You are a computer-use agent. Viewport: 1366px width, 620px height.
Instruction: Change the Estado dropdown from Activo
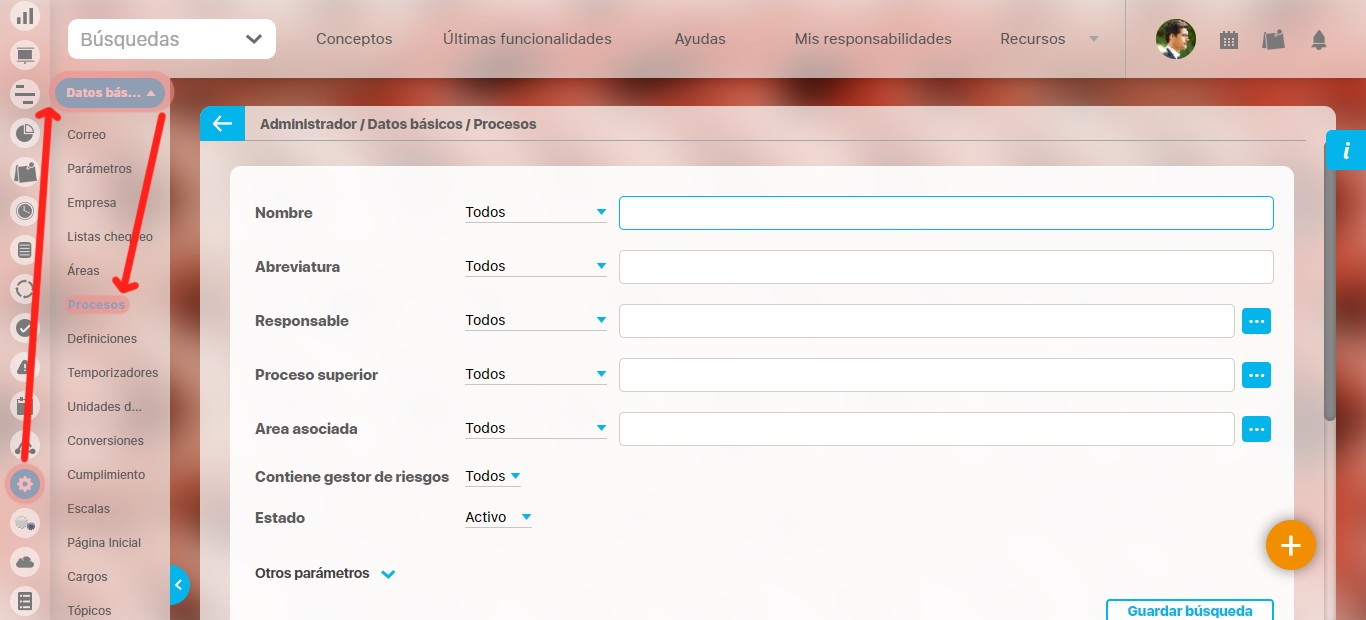click(498, 517)
